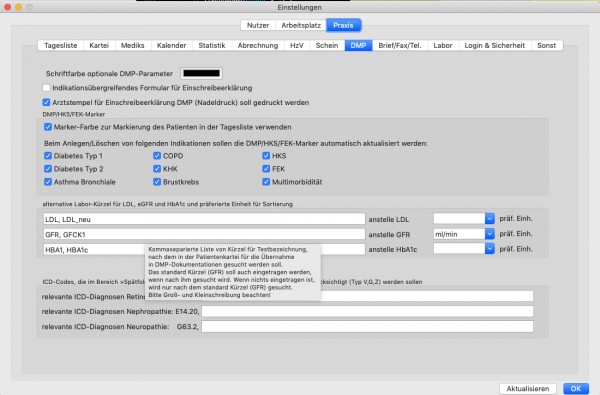600x395 pixels.
Task: Toggle Asthma Bronchiale checkbox
Action: (x=48, y=182)
